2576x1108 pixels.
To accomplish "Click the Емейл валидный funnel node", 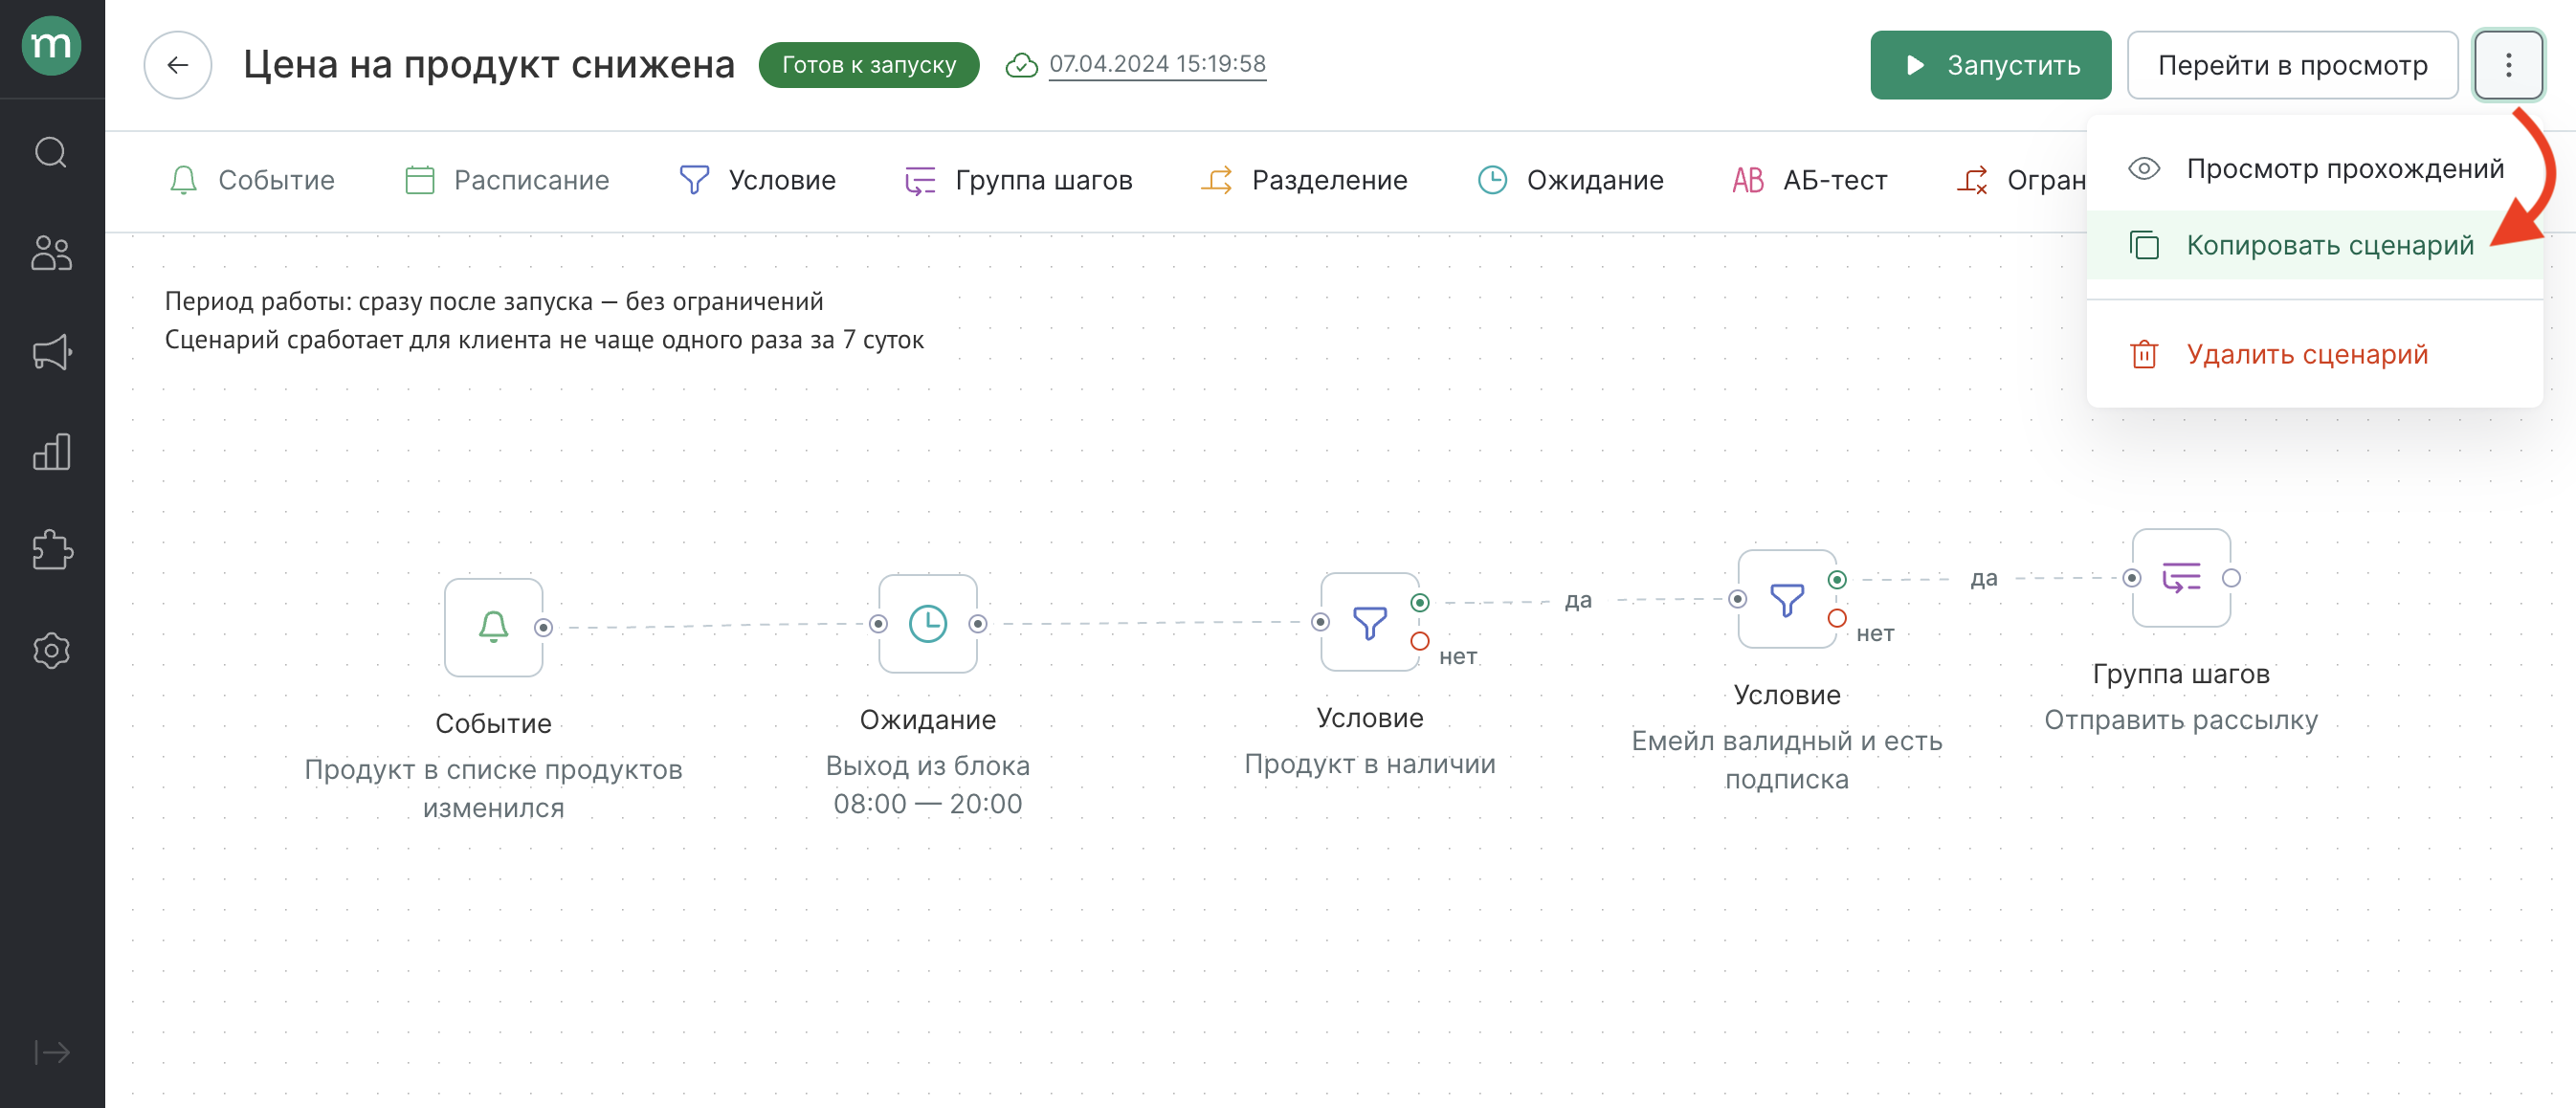I will click(x=1786, y=599).
